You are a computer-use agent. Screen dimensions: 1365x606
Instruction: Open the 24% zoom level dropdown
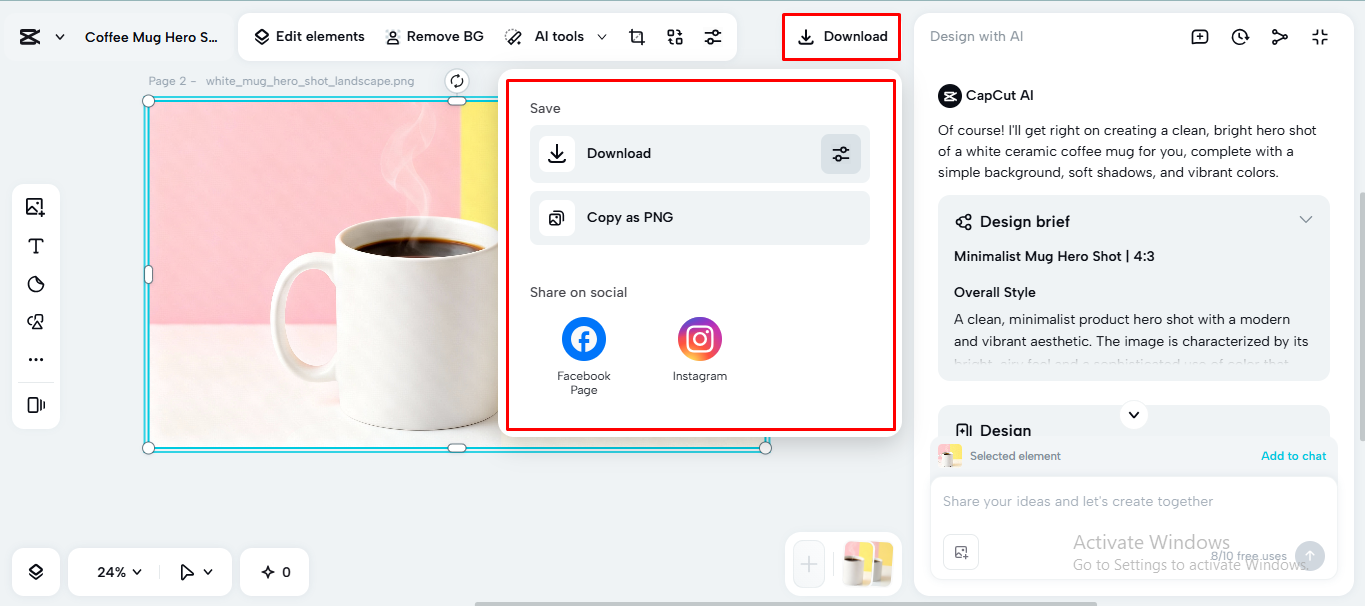[119, 572]
